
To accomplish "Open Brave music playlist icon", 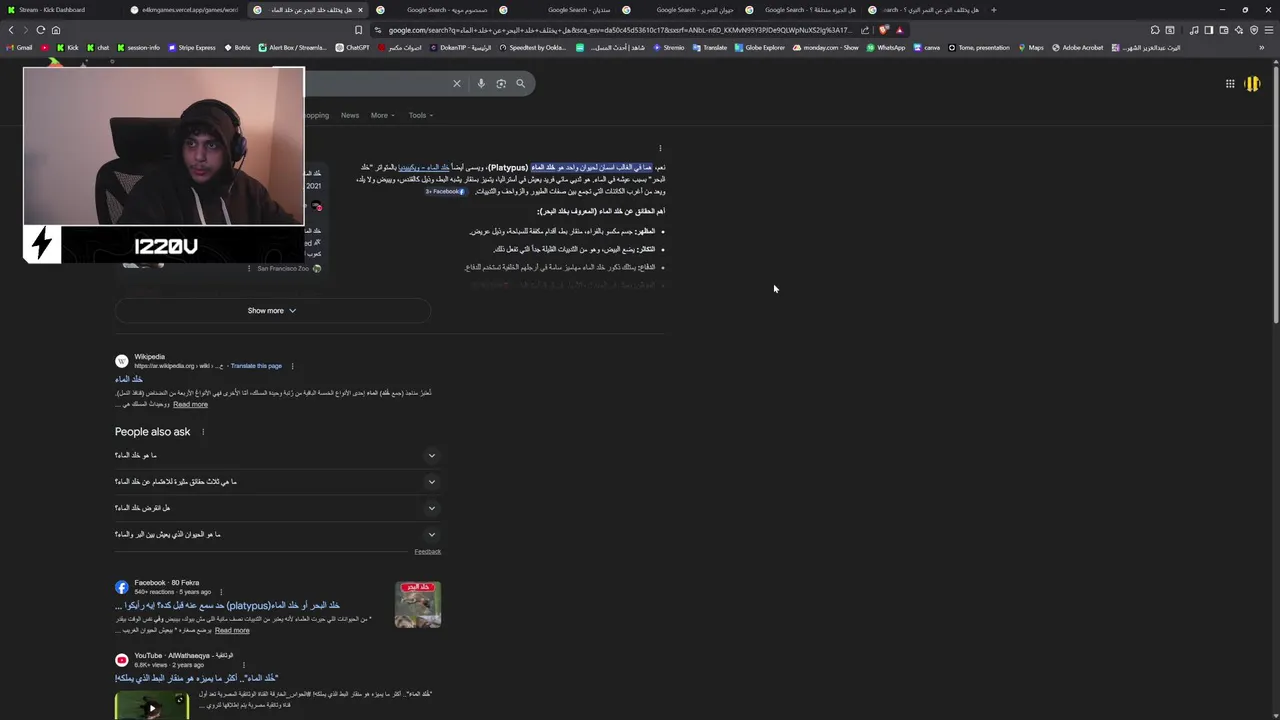I will [1194, 30].
